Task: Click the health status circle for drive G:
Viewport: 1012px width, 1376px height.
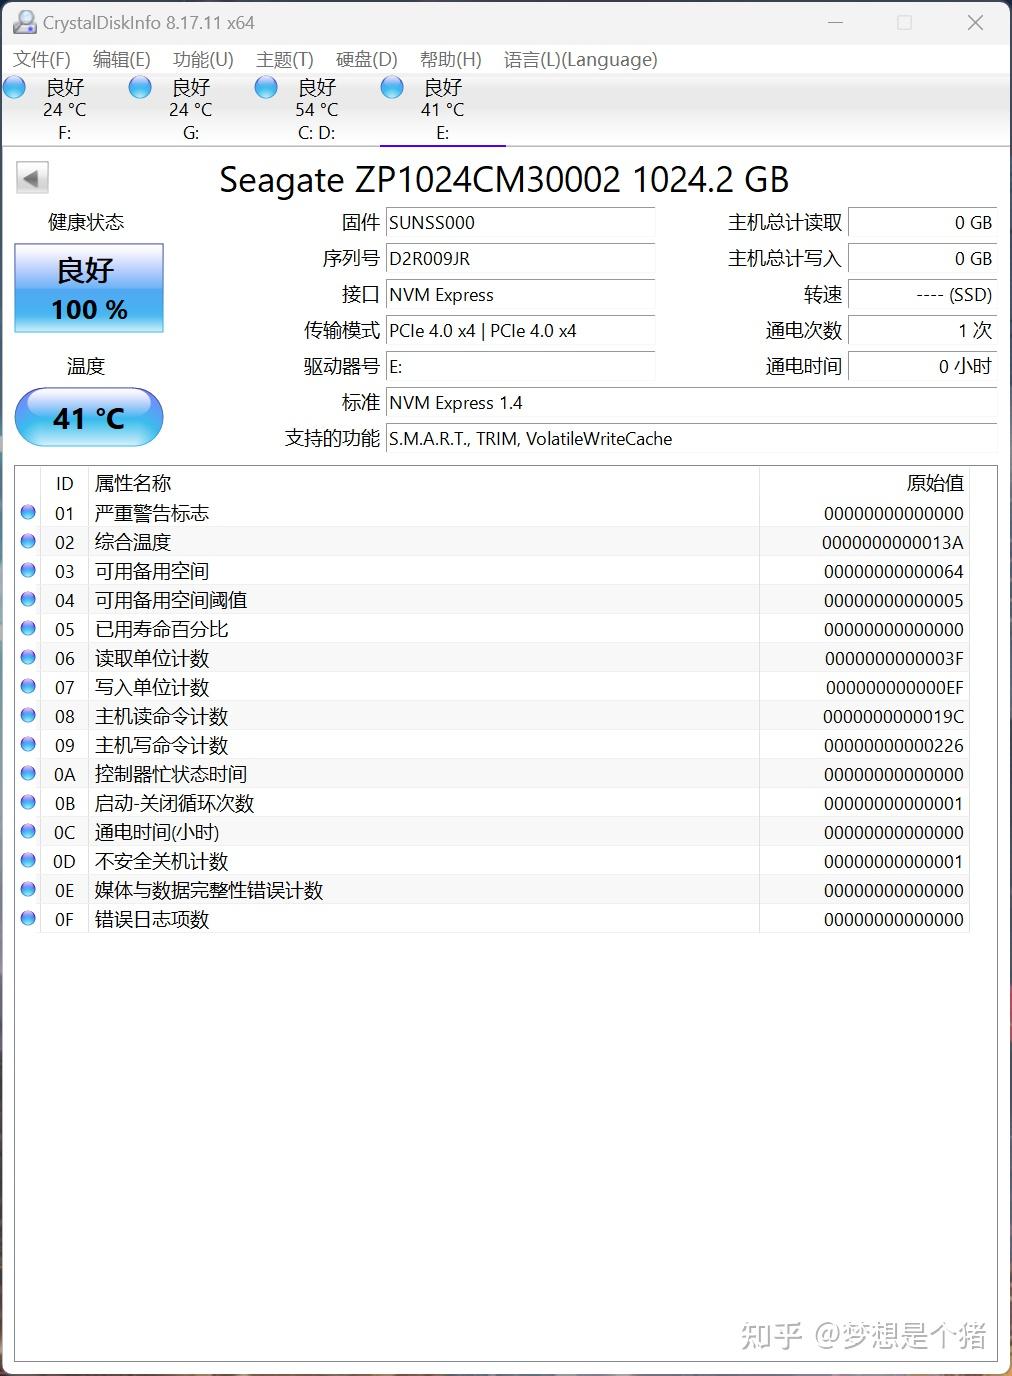Action: point(140,87)
